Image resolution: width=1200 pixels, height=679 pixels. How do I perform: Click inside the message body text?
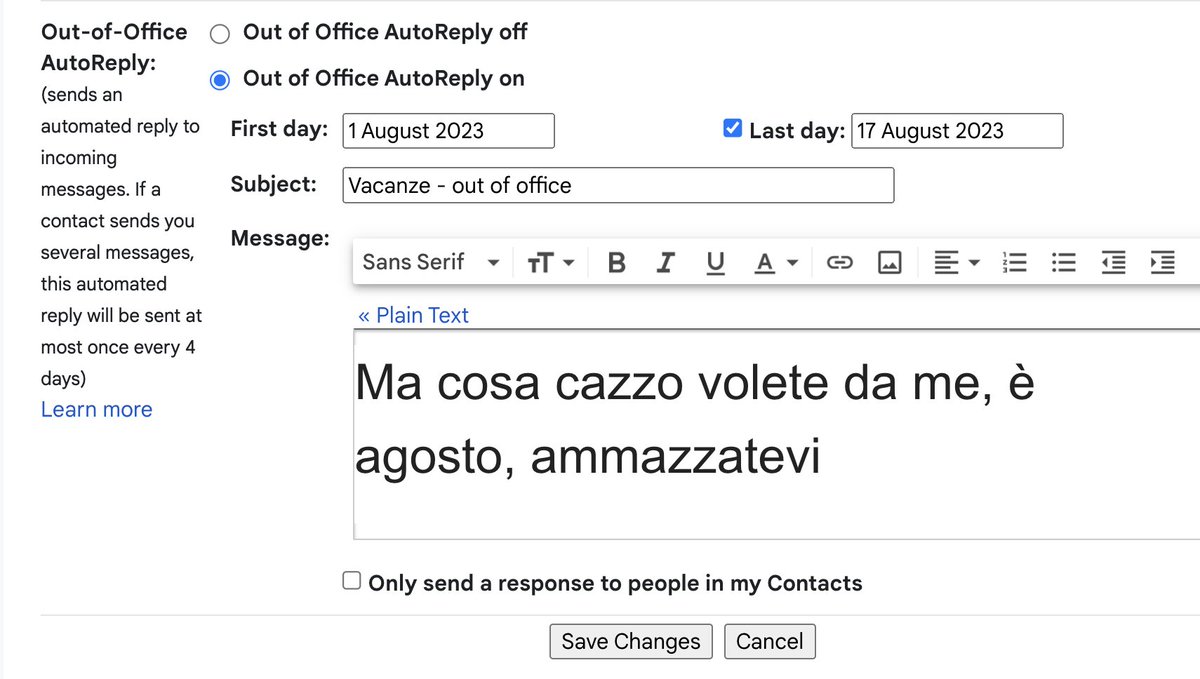776,434
